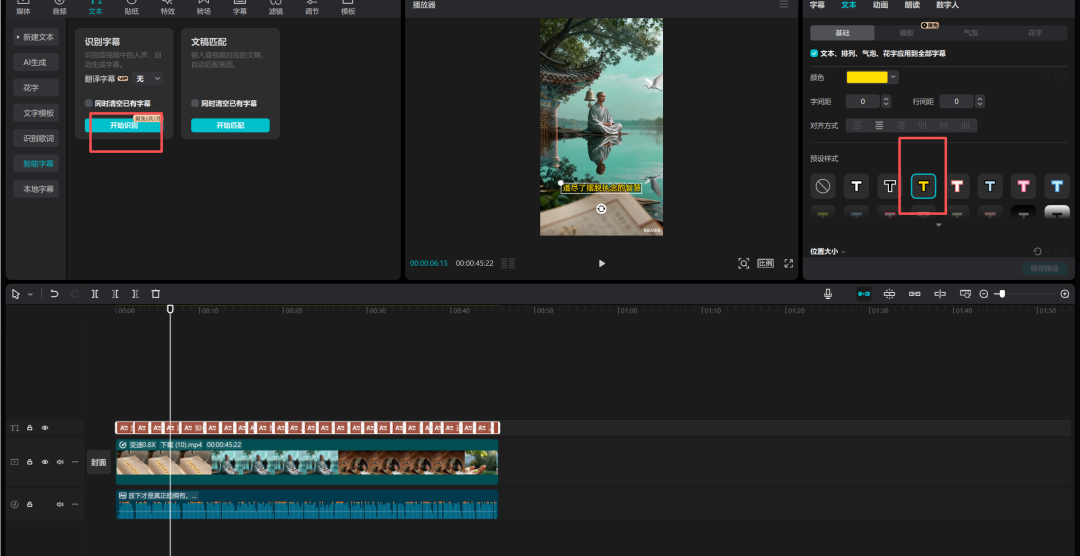The image size is (1080, 556).
Task: Open the selection tool mode dropdown arrow
Action: pyautogui.click(x=30, y=294)
